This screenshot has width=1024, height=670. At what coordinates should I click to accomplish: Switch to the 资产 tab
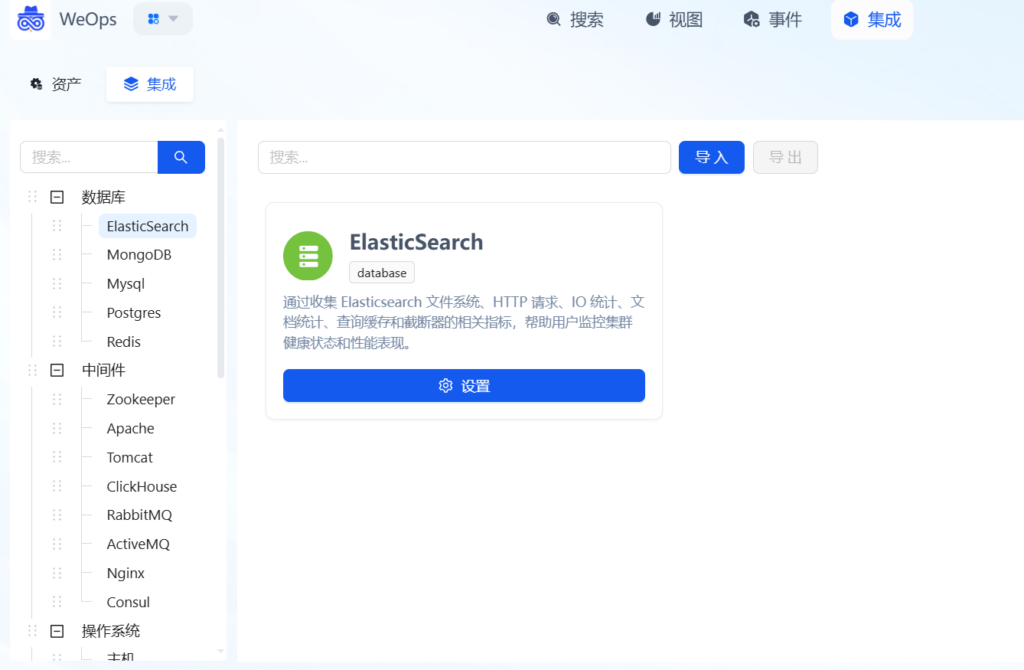pyautogui.click(x=56, y=84)
